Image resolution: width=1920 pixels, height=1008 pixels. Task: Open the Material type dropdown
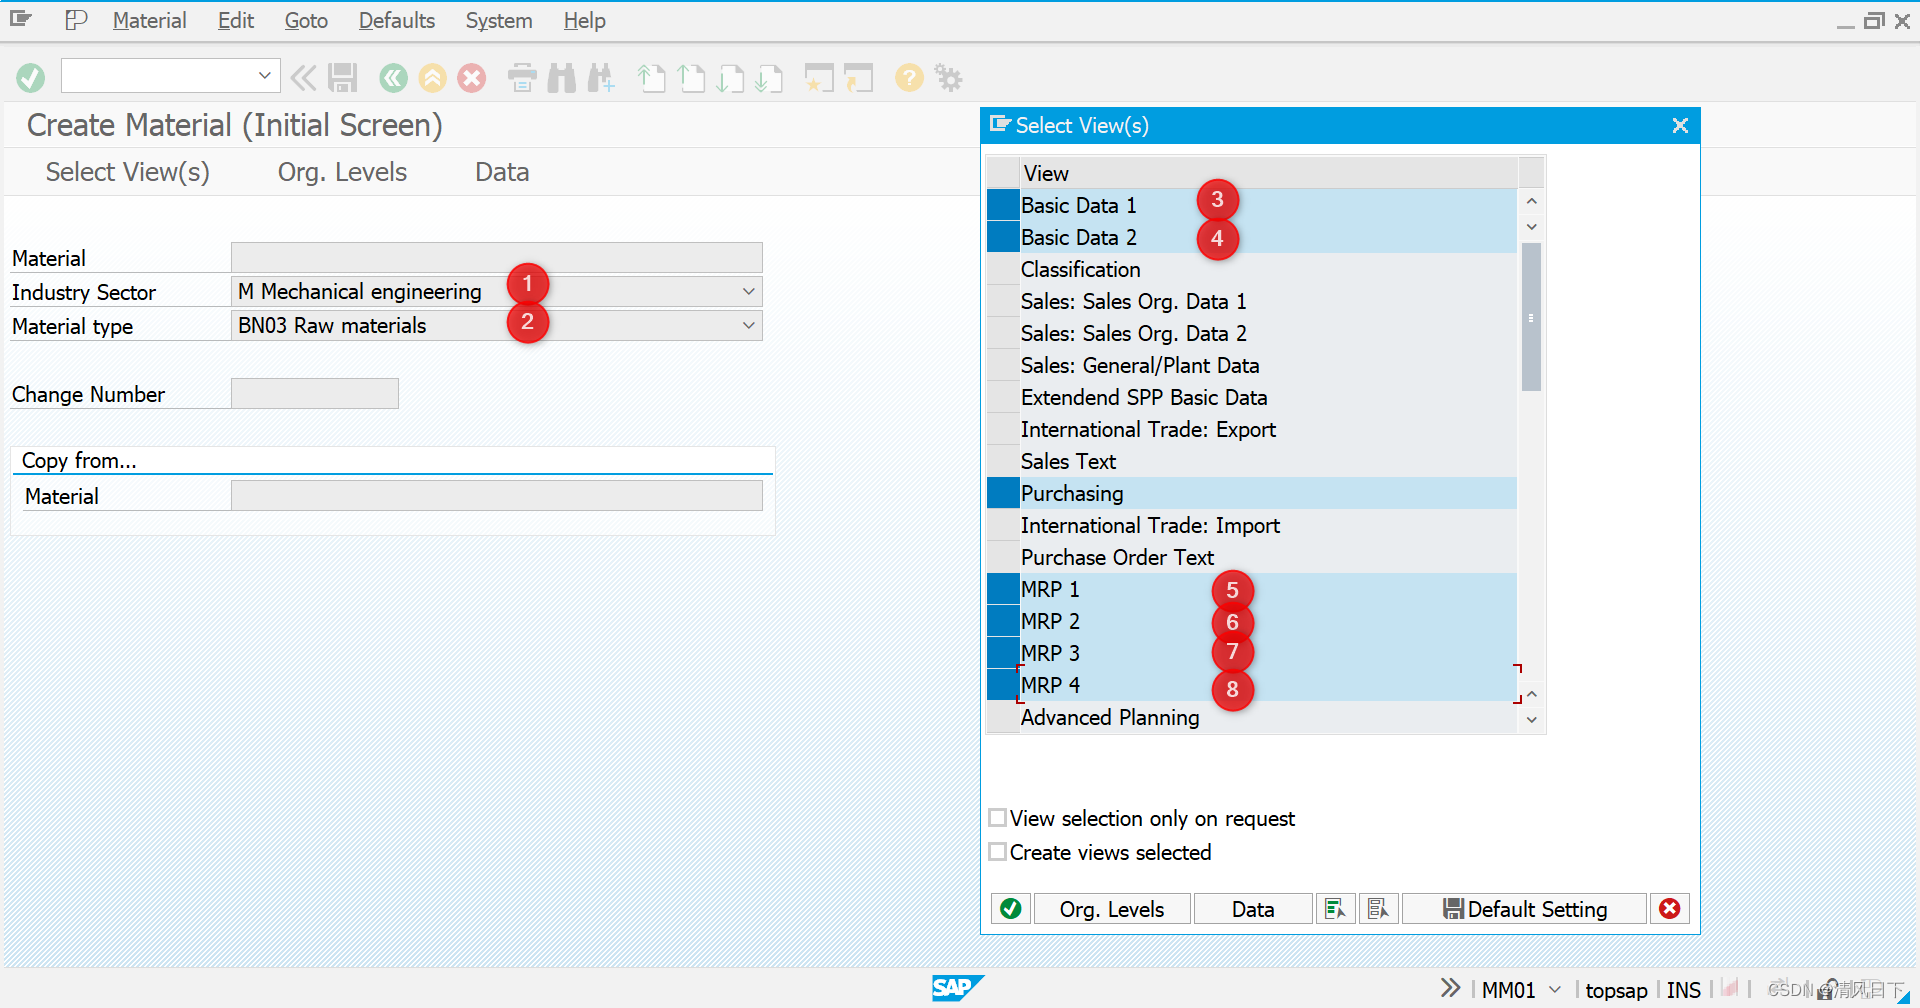pyautogui.click(x=748, y=326)
